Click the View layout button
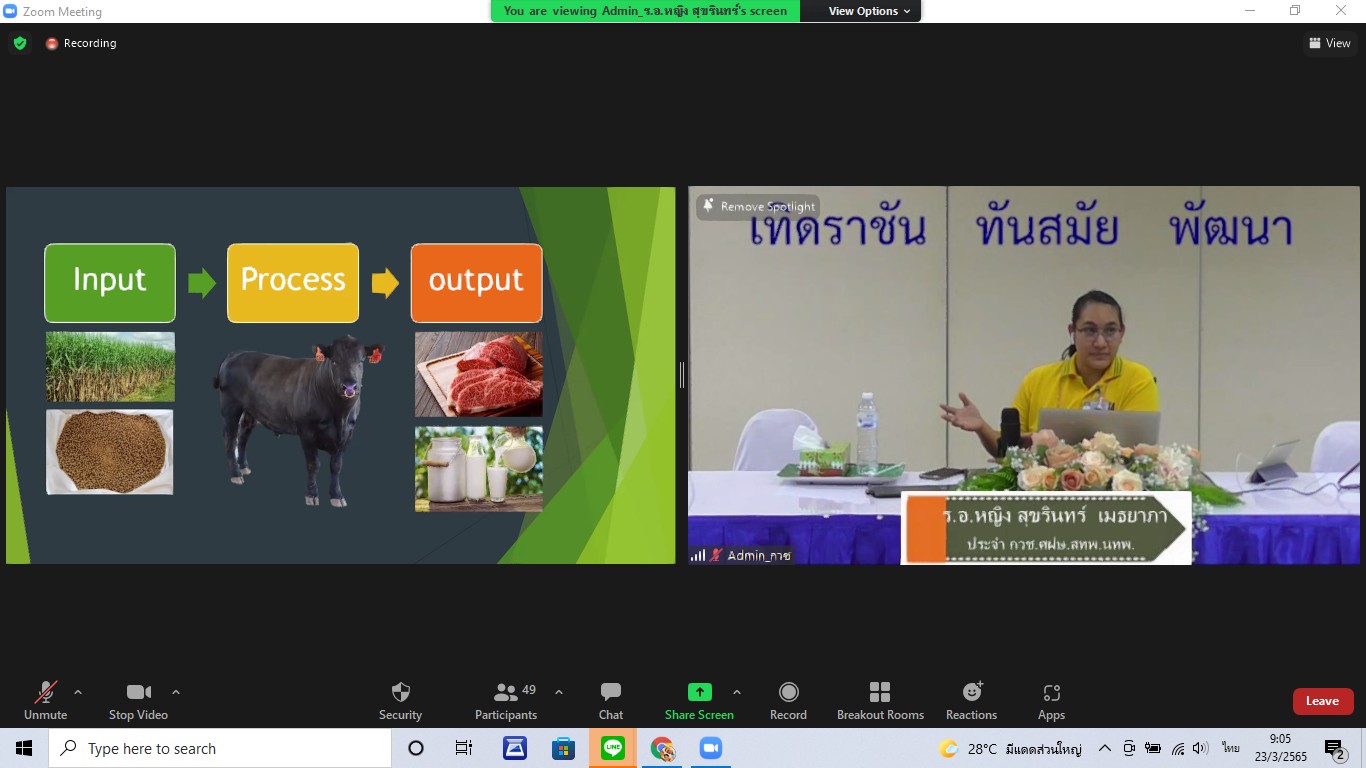The width and height of the screenshot is (1366, 768). 1330,43
